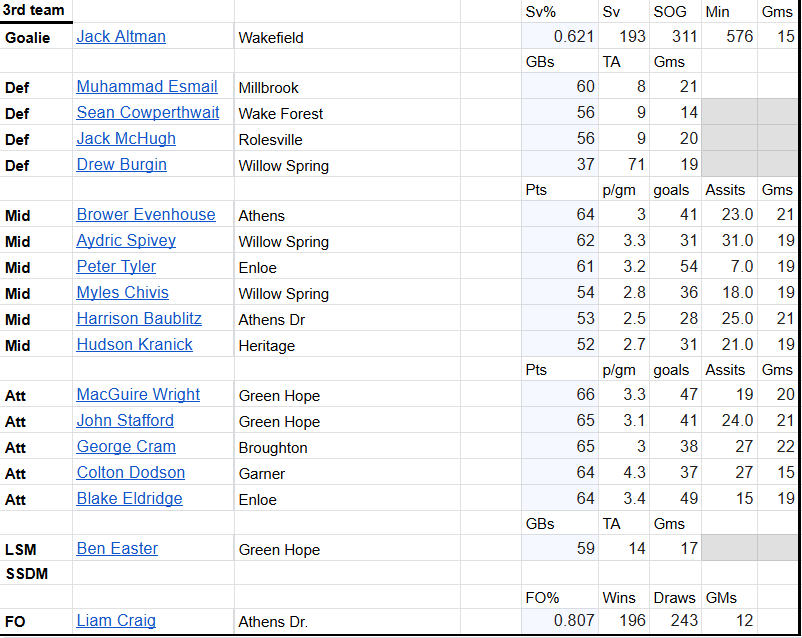The image size is (802, 638).
Task: Select Brower Evenhouse's assists value 23.0
Action: [729, 215]
